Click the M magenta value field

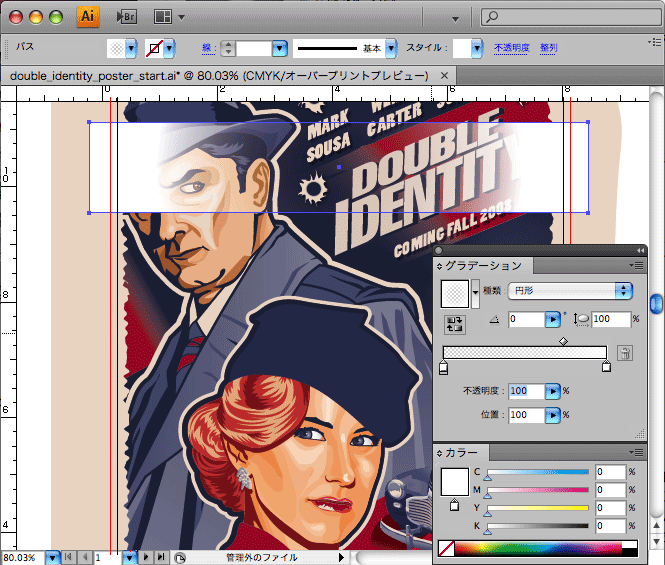pyautogui.click(x=611, y=490)
